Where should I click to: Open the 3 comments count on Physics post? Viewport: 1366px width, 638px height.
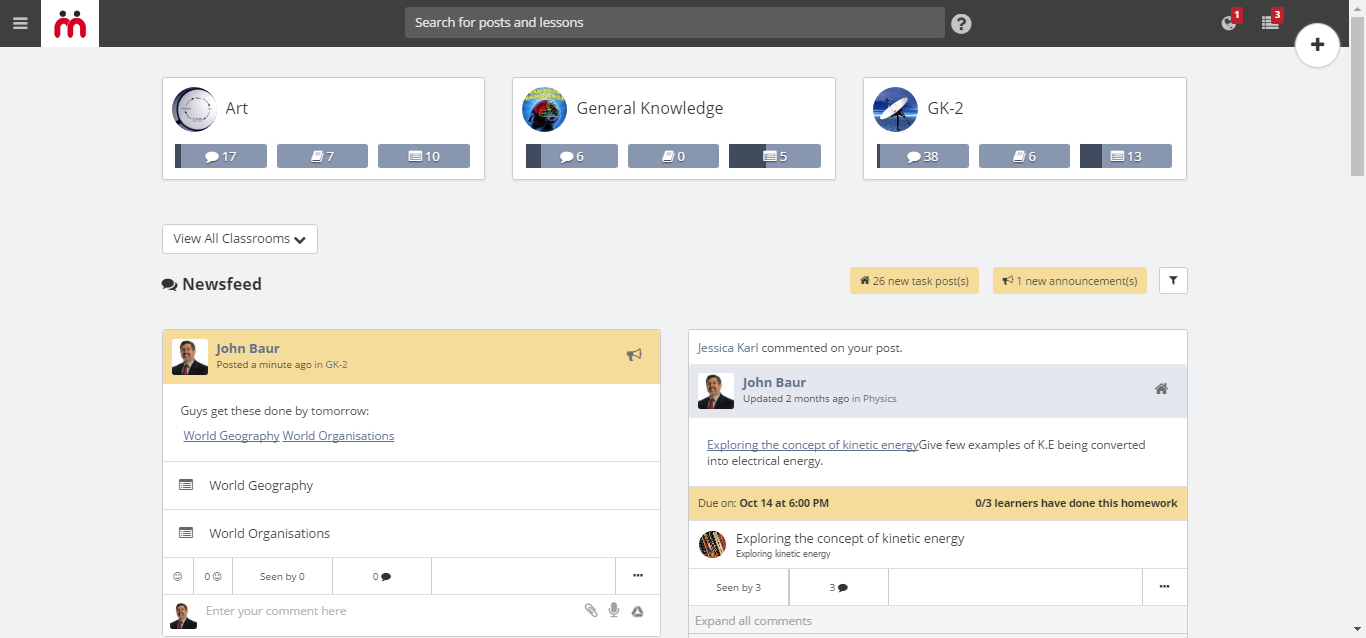[839, 587]
